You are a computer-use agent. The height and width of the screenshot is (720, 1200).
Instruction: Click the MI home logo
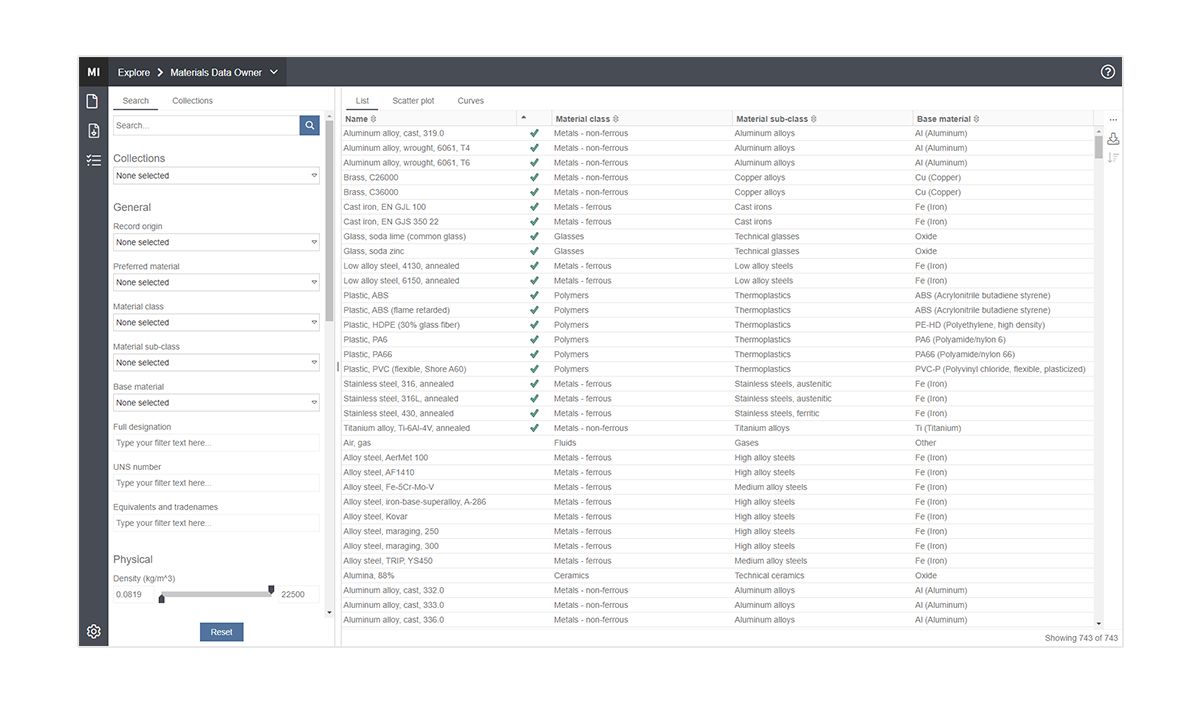coord(93,72)
